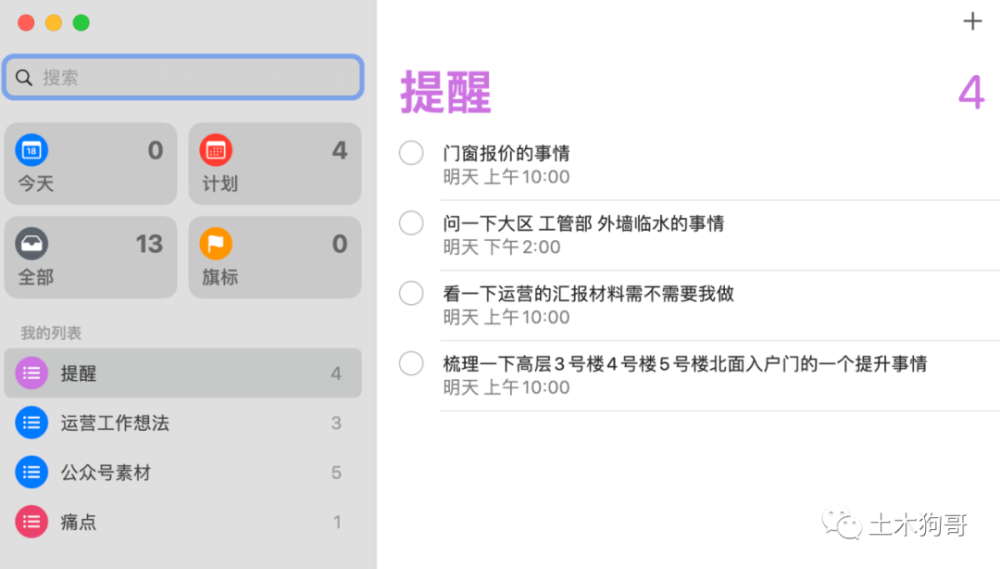Click the 门窗报价的事情 reminder title
The width and height of the screenshot is (1000, 569).
(506, 153)
